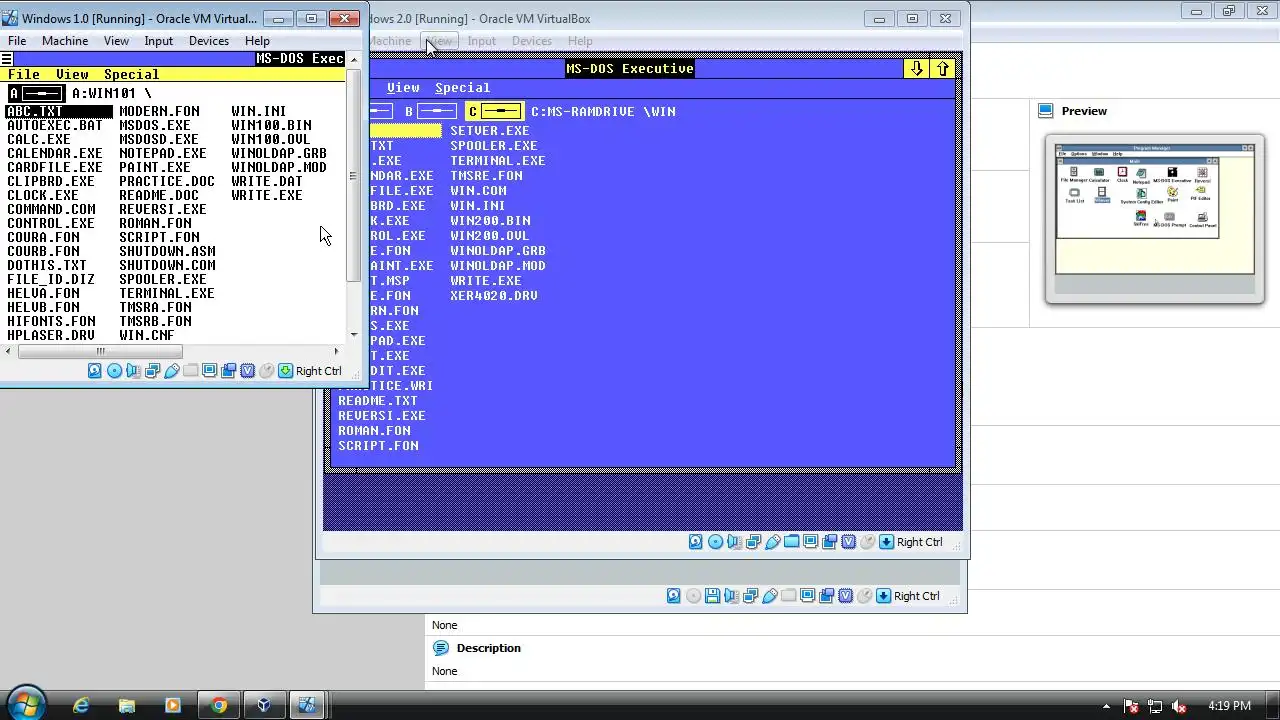Image resolution: width=1280 pixels, height=720 pixels.
Task: Click volume icon in system tray
Action: coord(1179,706)
